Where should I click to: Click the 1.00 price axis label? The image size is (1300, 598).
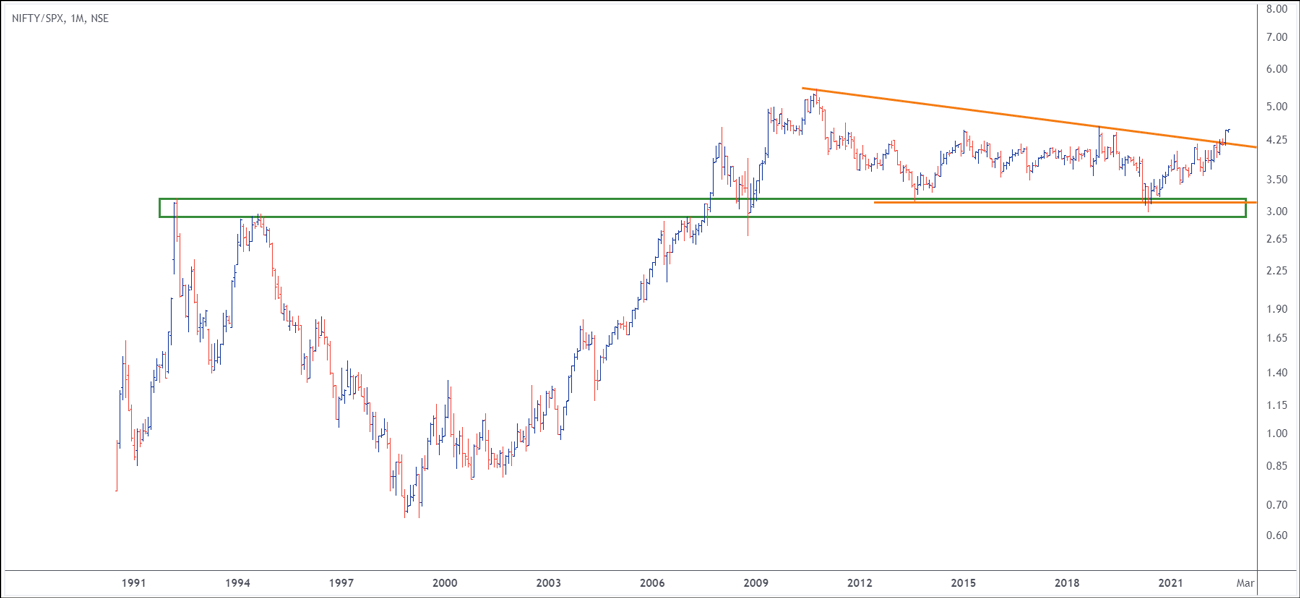tap(1277, 433)
